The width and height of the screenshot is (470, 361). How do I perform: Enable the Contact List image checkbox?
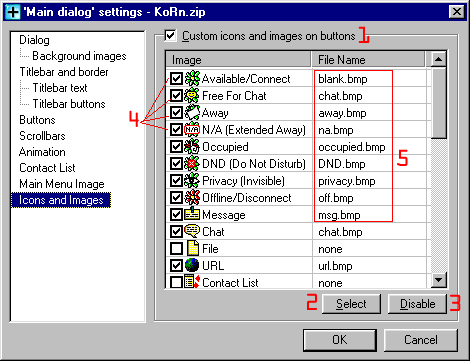pyautogui.click(x=176, y=283)
